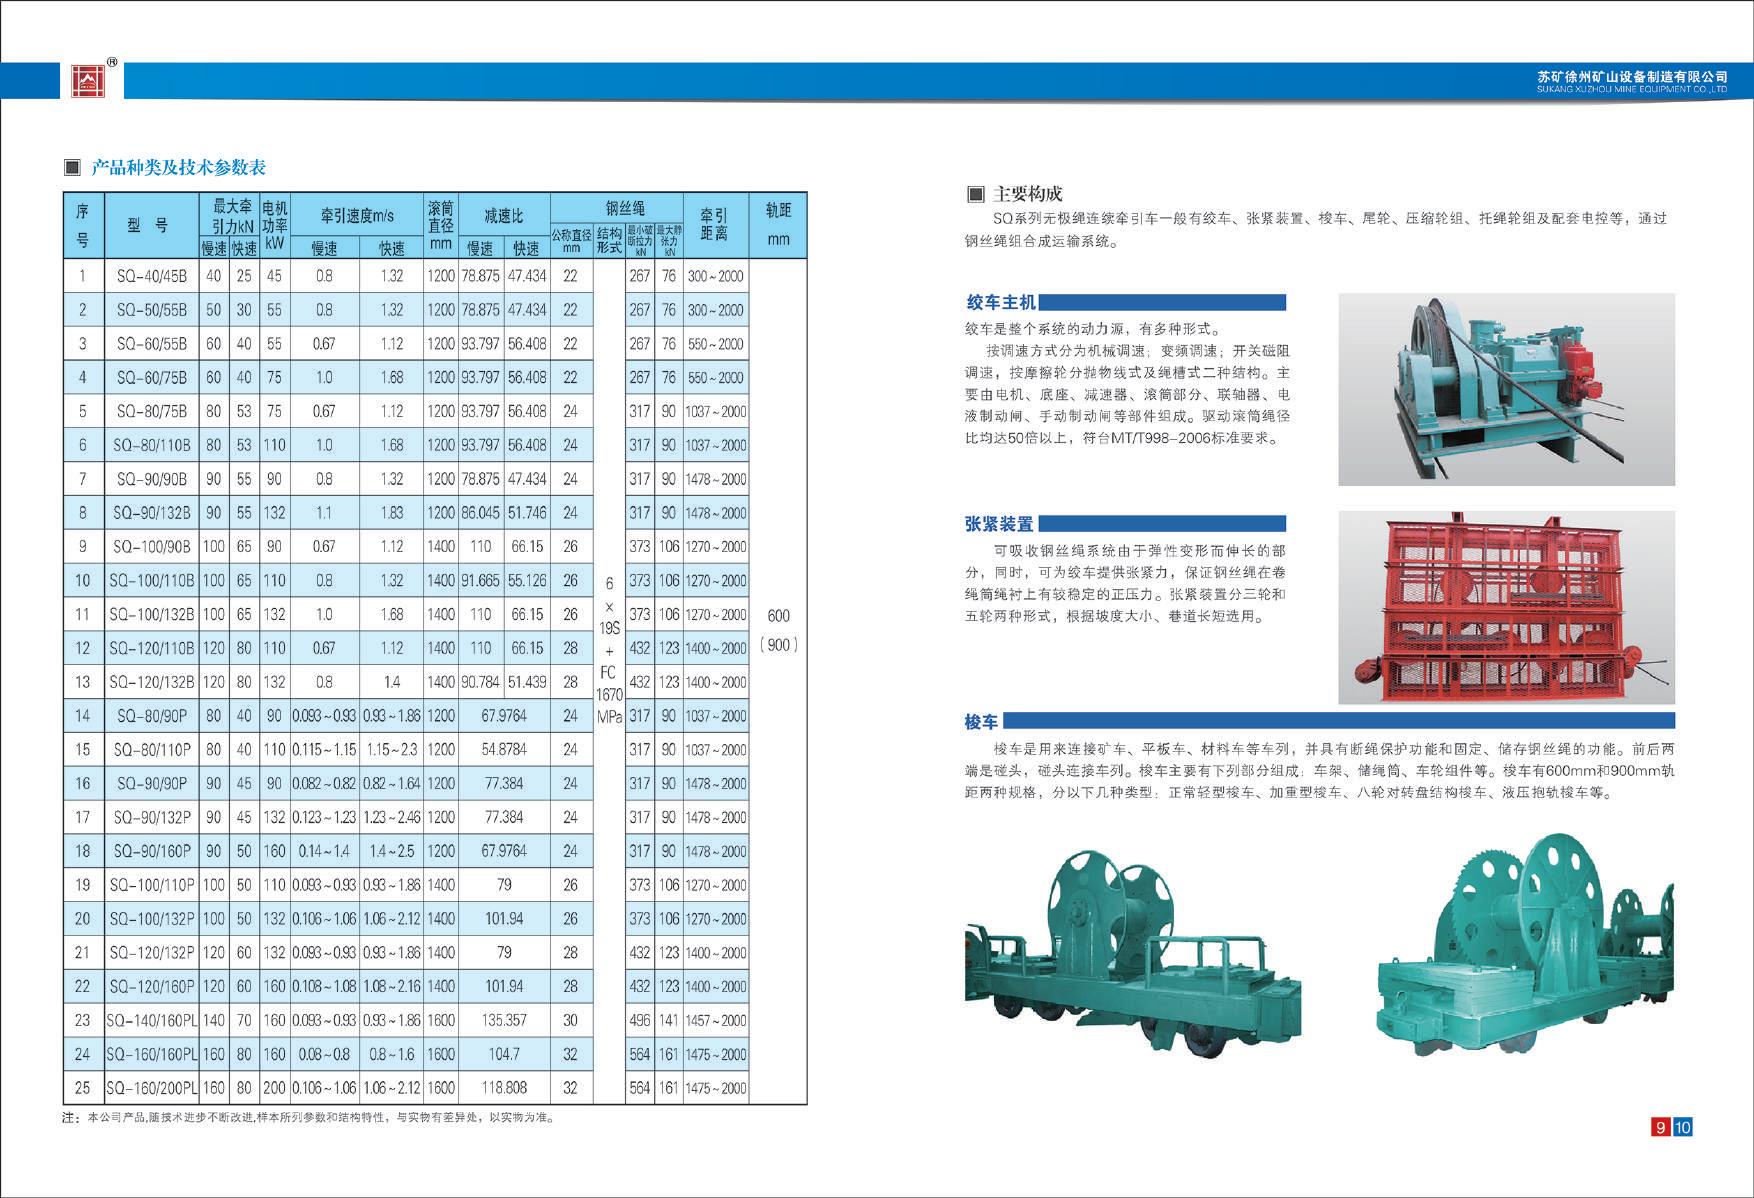
Task: Select the model cell SQ-120/160P
Action: coord(151,986)
